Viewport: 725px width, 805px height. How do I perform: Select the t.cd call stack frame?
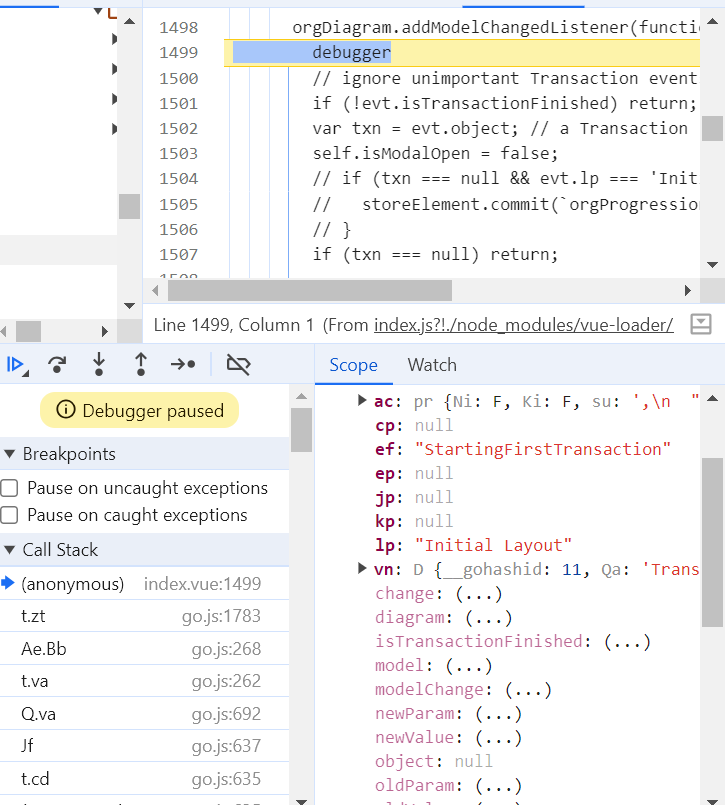(x=144, y=779)
